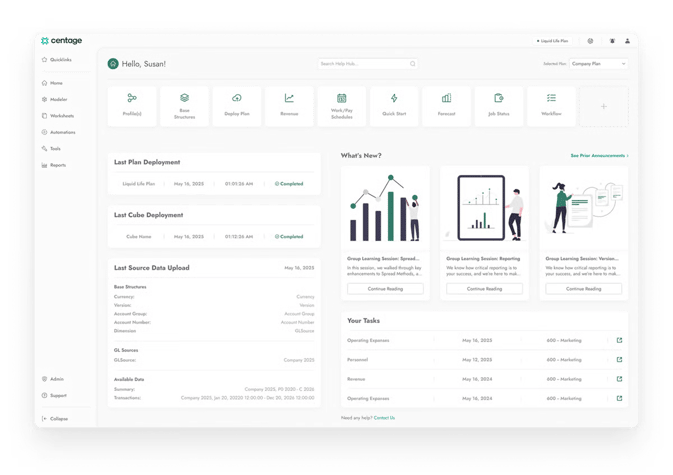Click the Deploy Plan cloud icon tile
The image size is (673, 475).
[x=237, y=104]
